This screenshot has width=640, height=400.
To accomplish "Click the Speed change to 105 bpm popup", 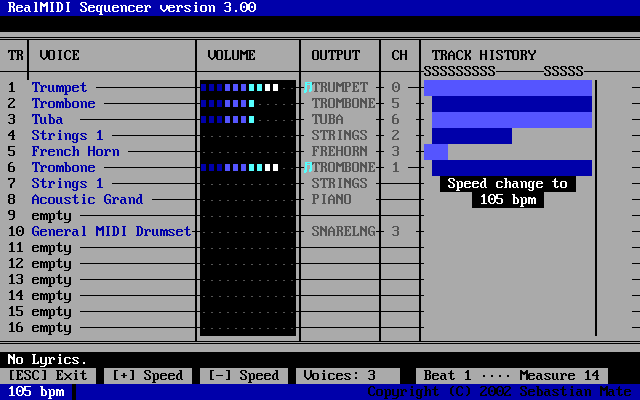I will (507, 192).
